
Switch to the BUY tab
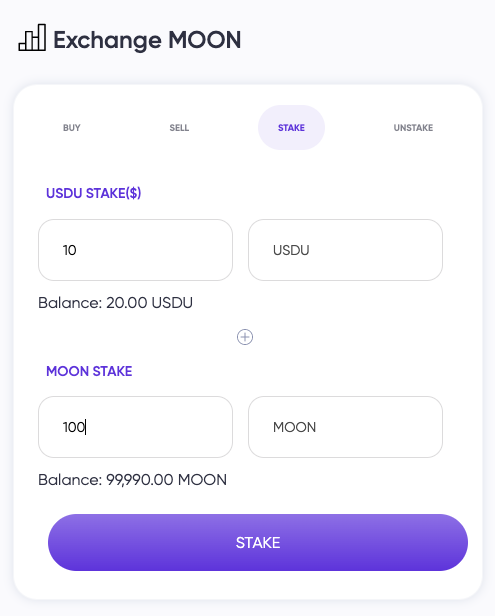coord(72,128)
